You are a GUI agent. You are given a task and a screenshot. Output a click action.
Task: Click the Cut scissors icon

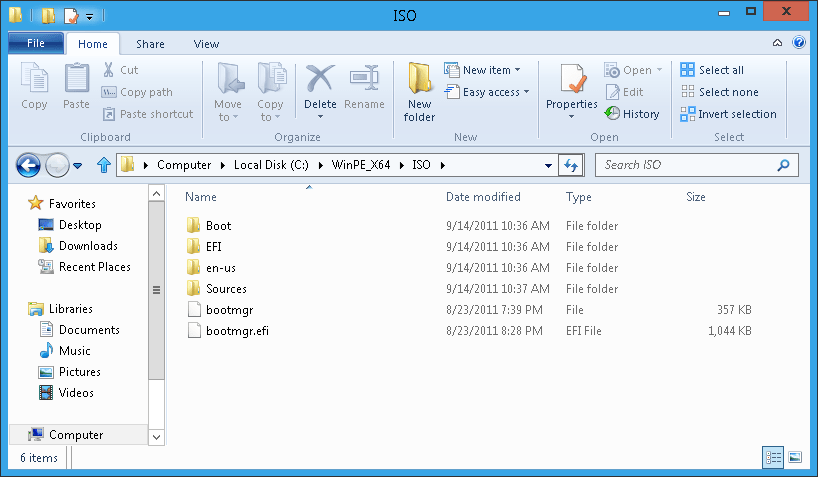(109, 70)
